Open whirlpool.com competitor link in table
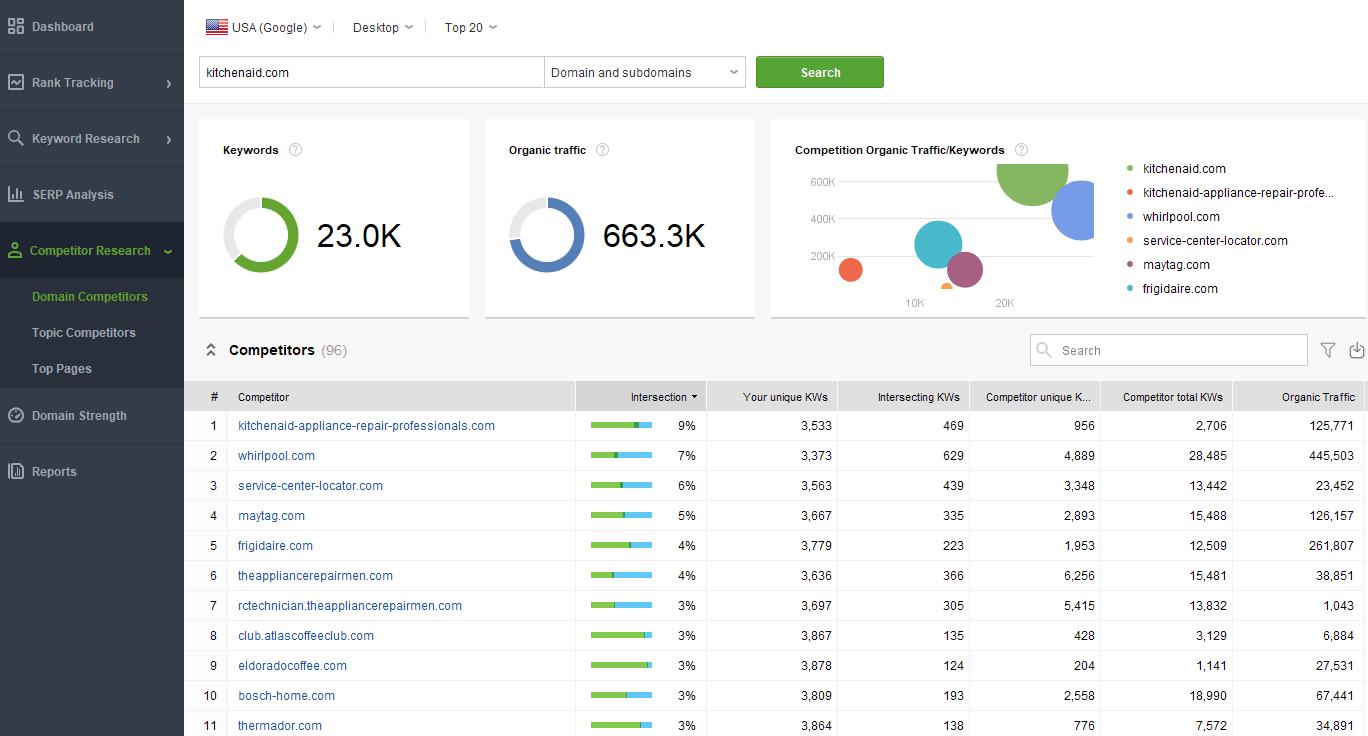The height and width of the screenshot is (736, 1368). pyautogui.click(x=277, y=456)
